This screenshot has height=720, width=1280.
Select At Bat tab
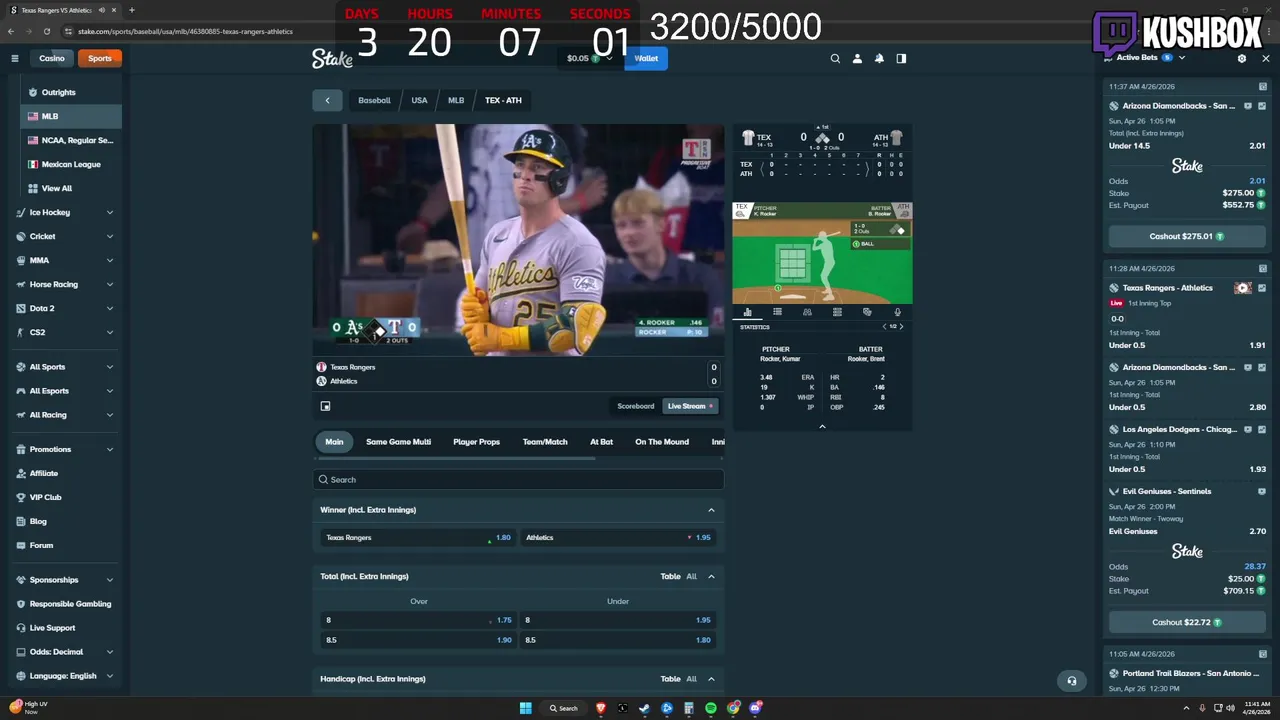click(x=601, y=442)
